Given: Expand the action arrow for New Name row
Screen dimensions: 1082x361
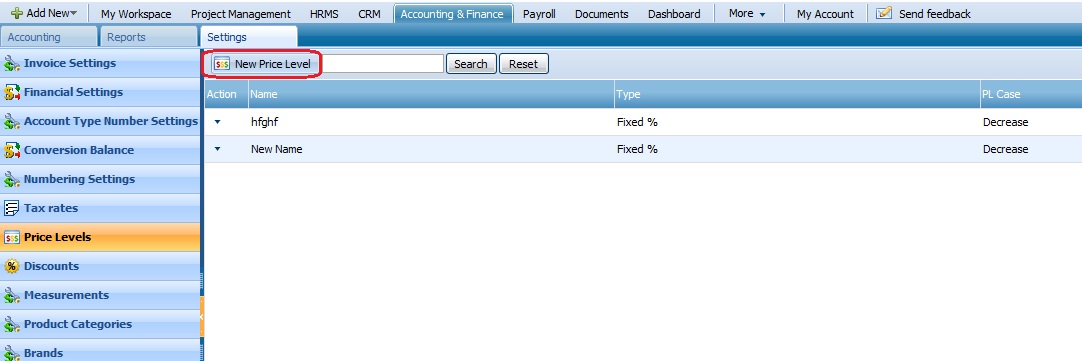Looking at the screenshot, I should pyautogui.click(x=217, y=148).
